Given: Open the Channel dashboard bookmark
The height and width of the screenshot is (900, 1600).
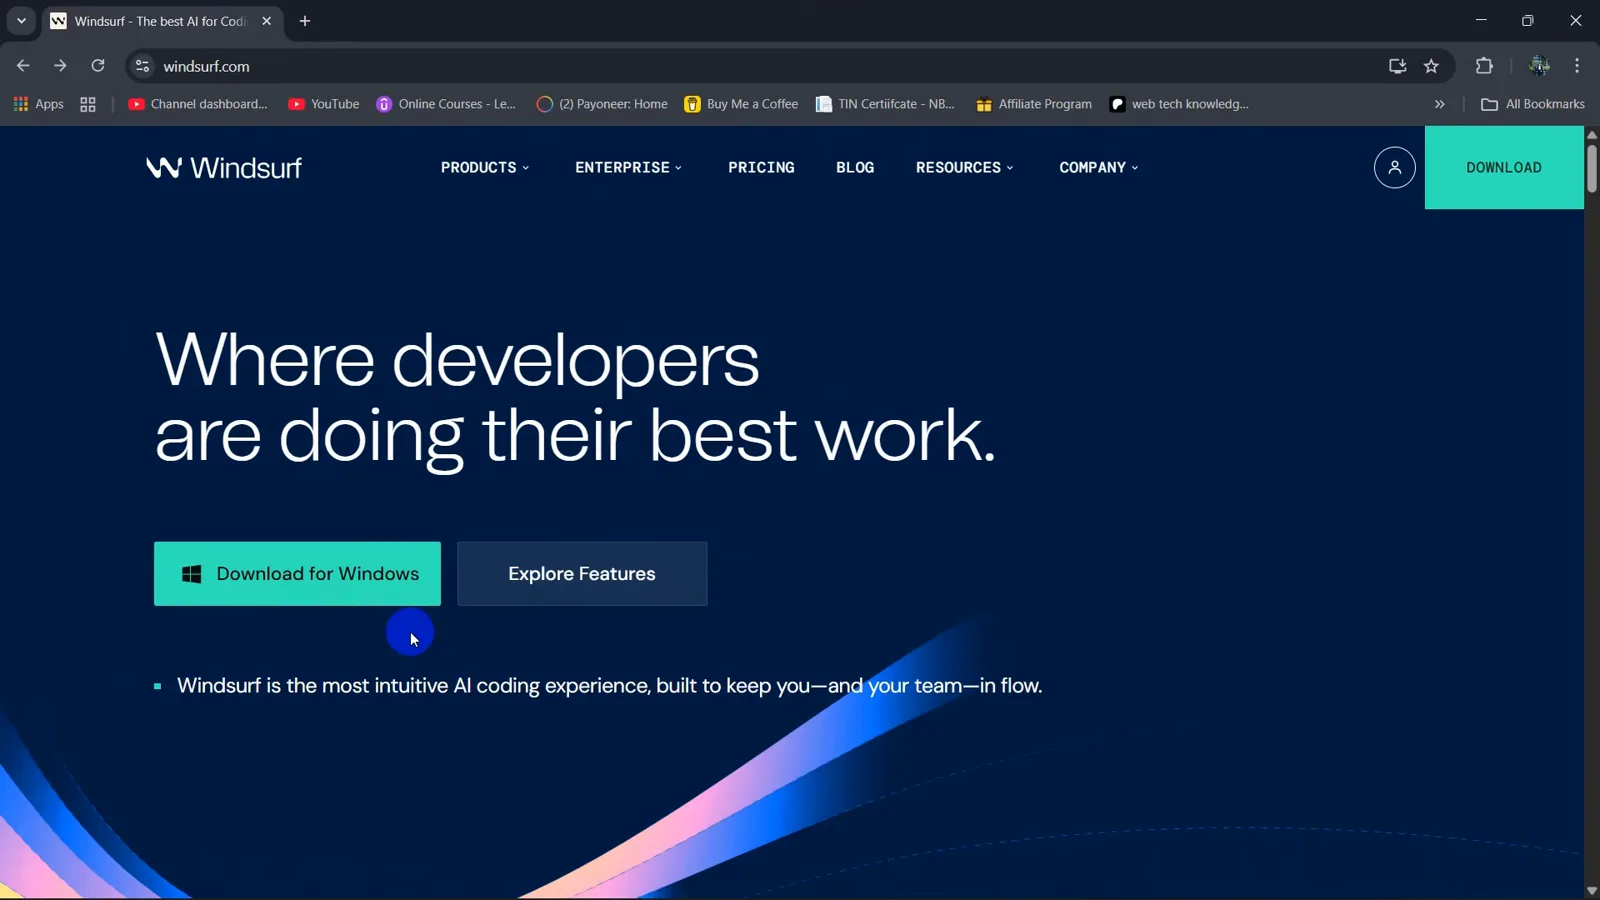Looking at the screenshot, I should pos(198,104).
